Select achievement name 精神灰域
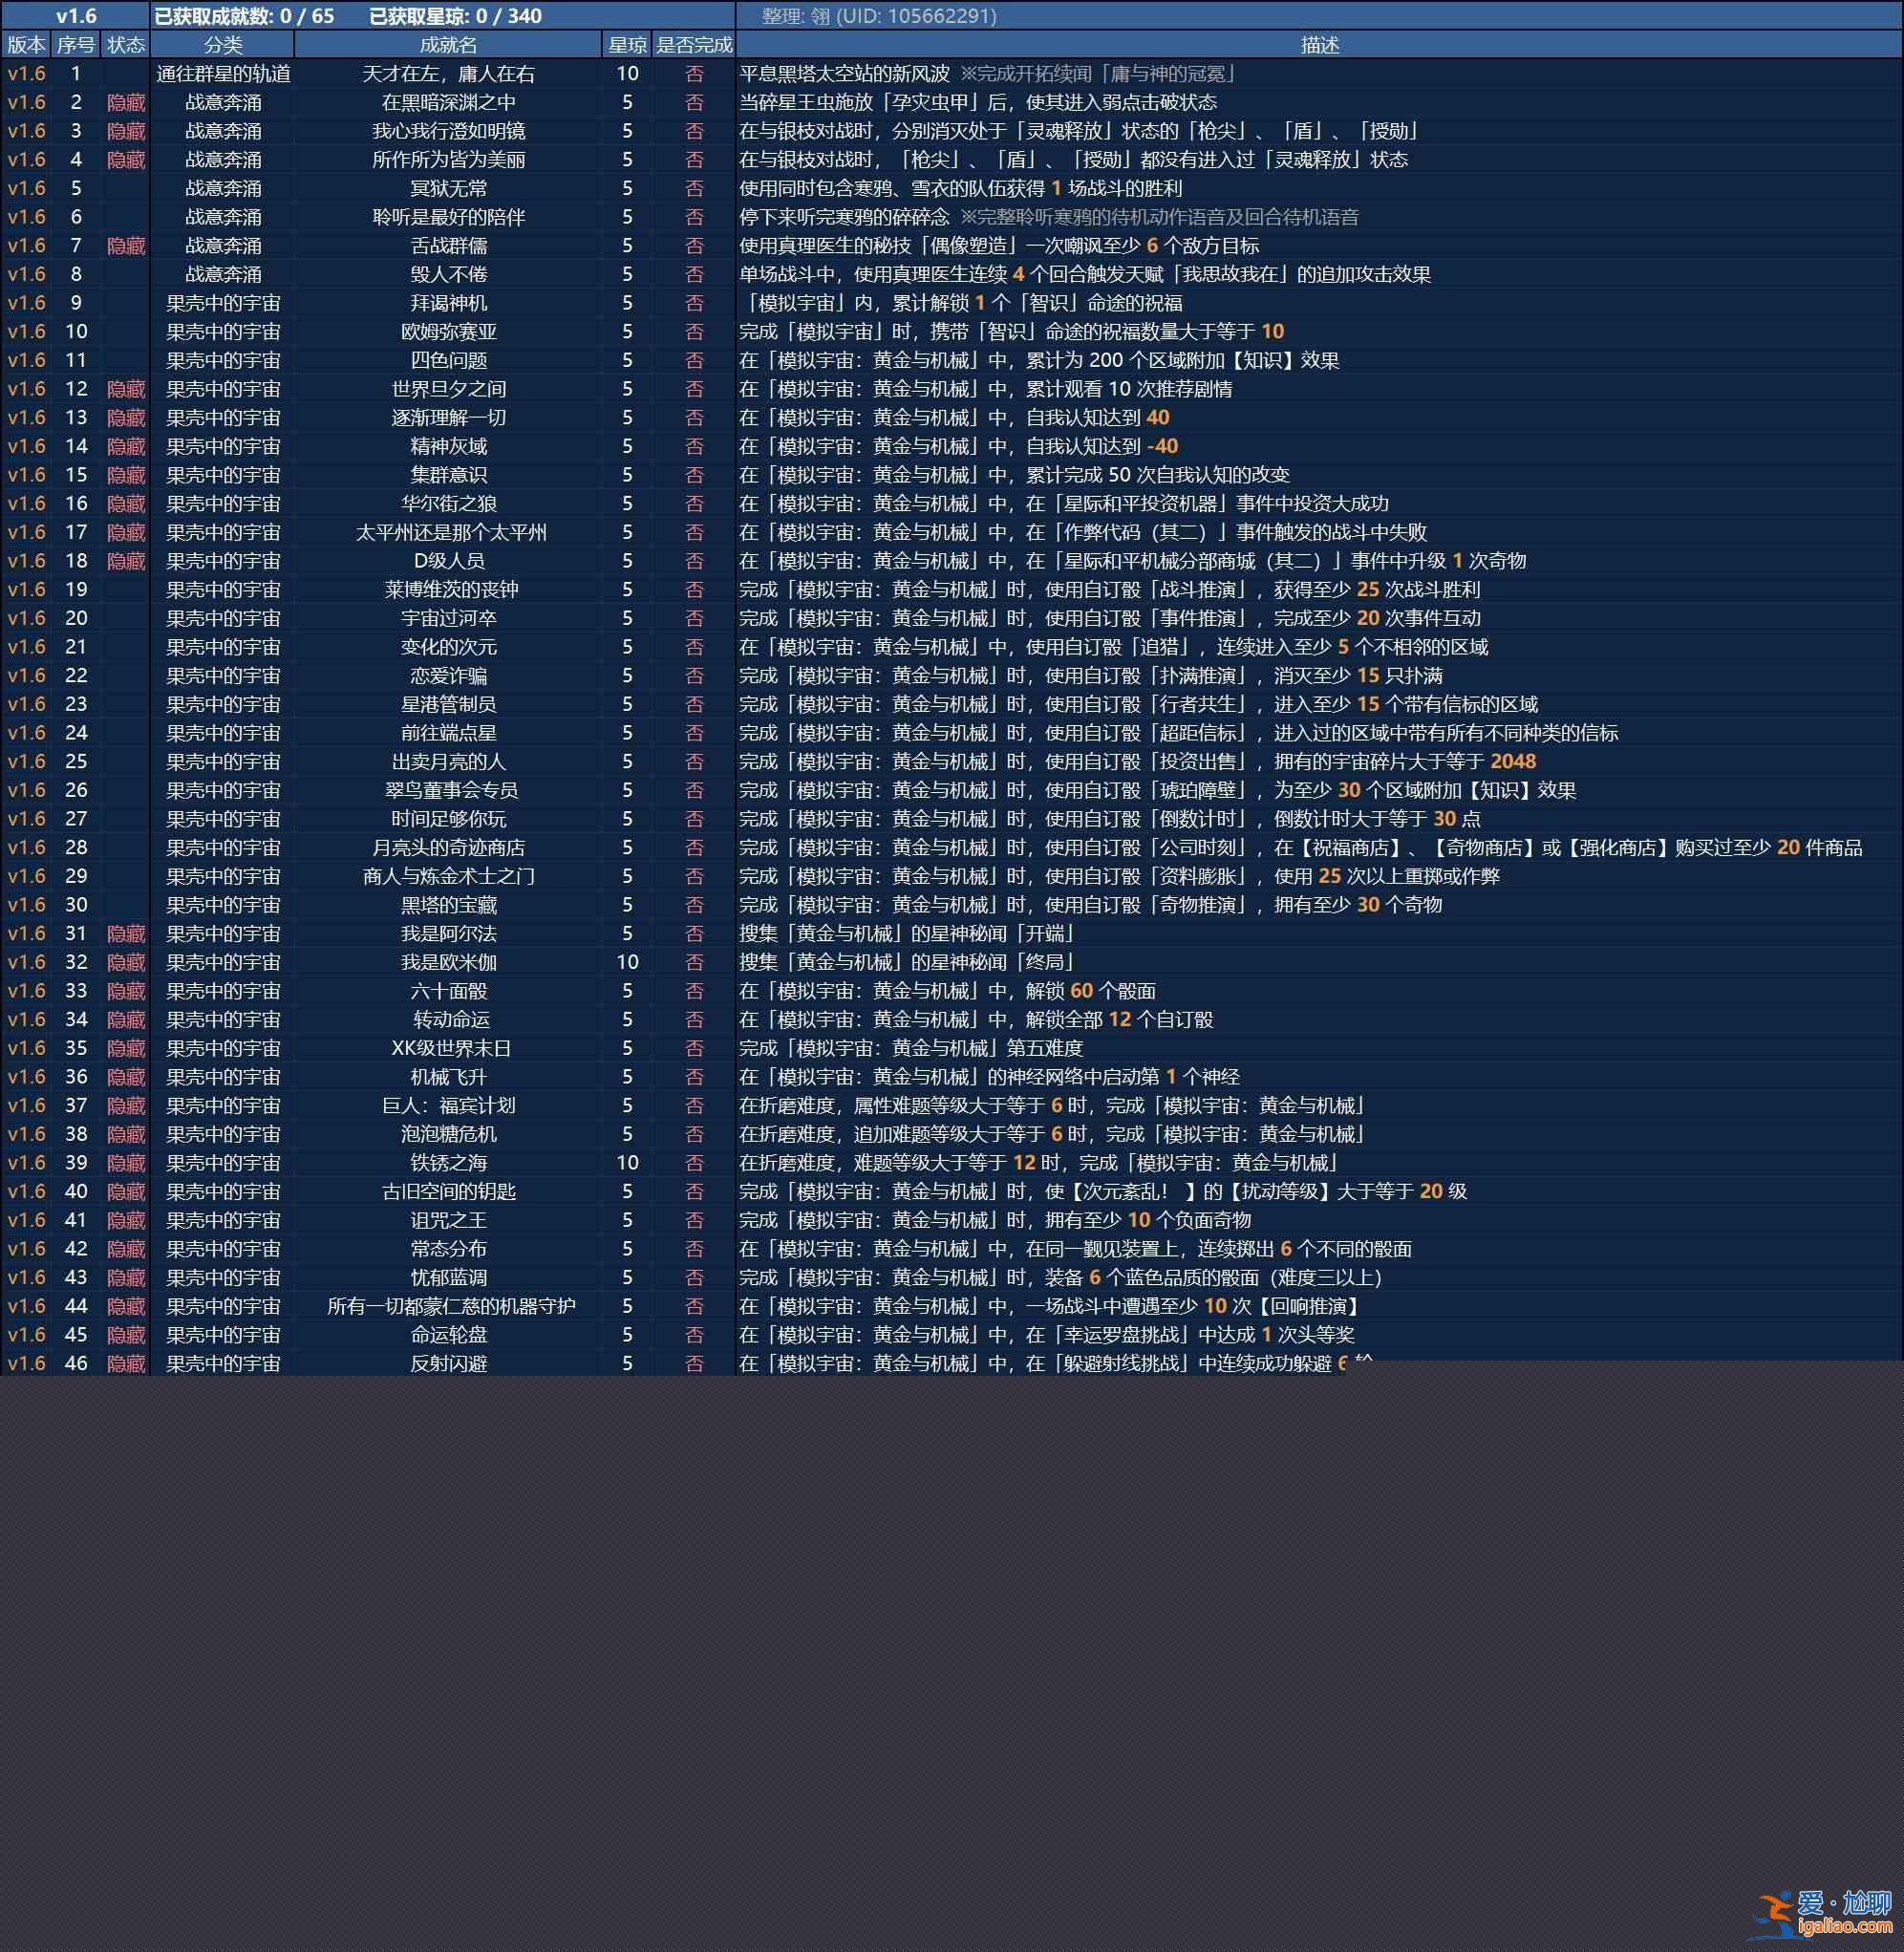 coord(448,446)
